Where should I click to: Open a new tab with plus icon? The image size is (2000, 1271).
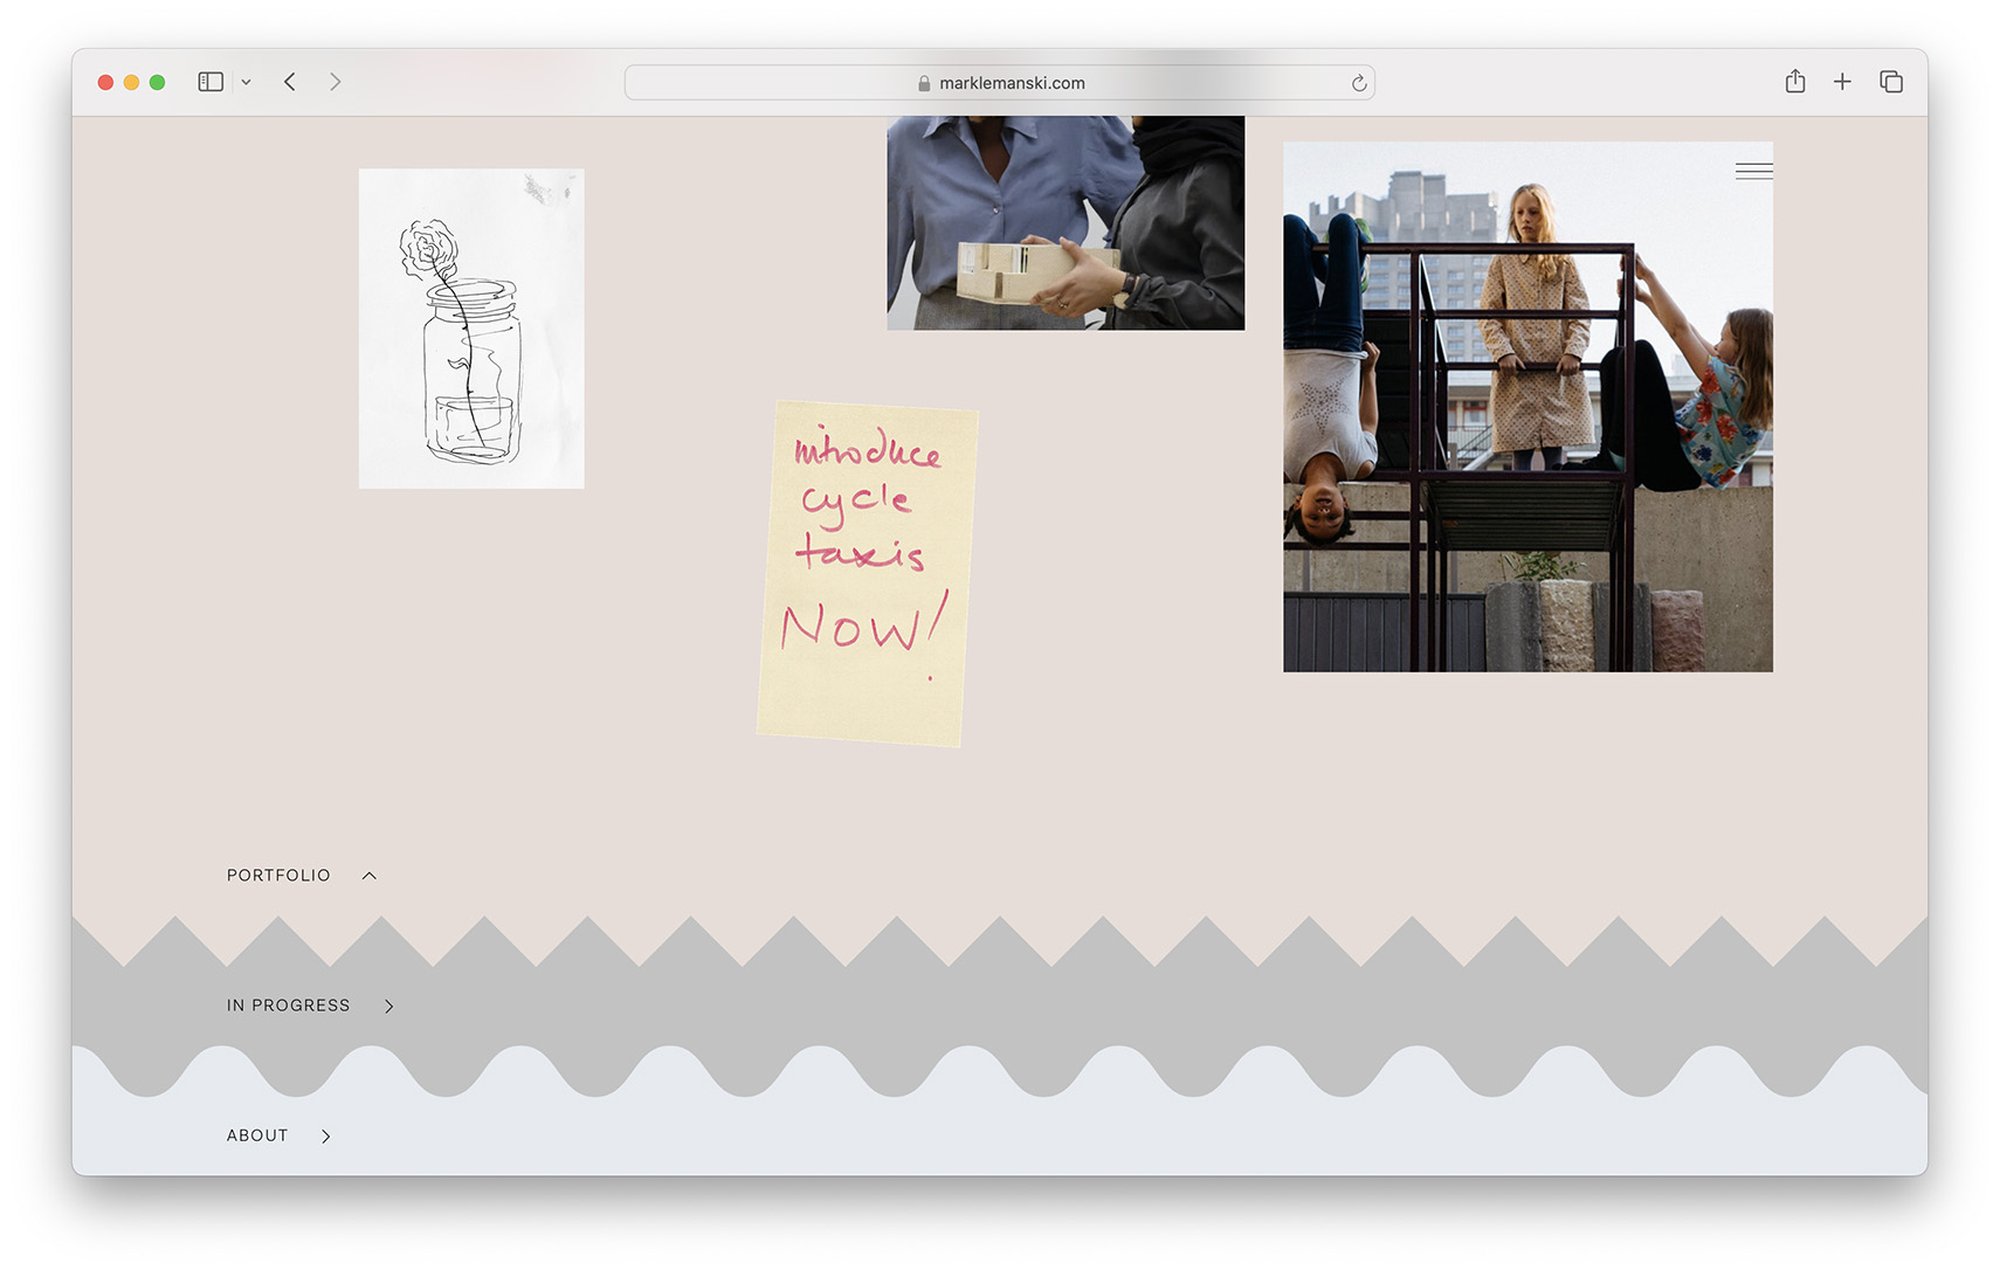coord(1842,82)
